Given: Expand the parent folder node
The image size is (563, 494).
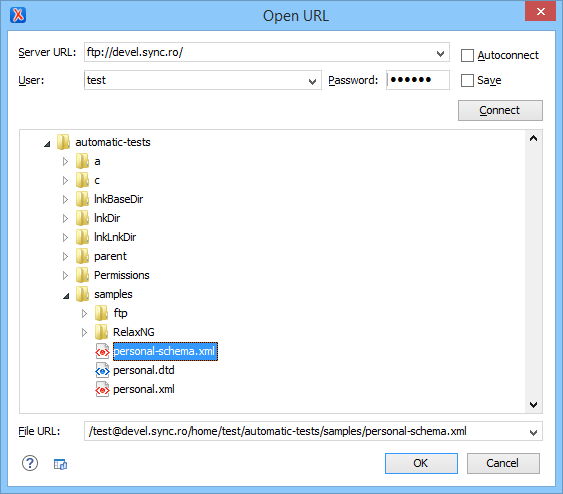Looking at the screenshot, I should click(65, 256).
